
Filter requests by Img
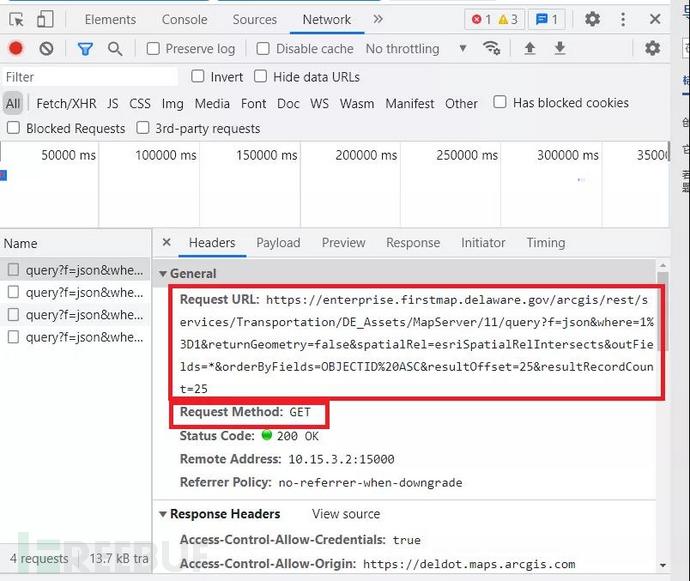click(x=172, y=103)
